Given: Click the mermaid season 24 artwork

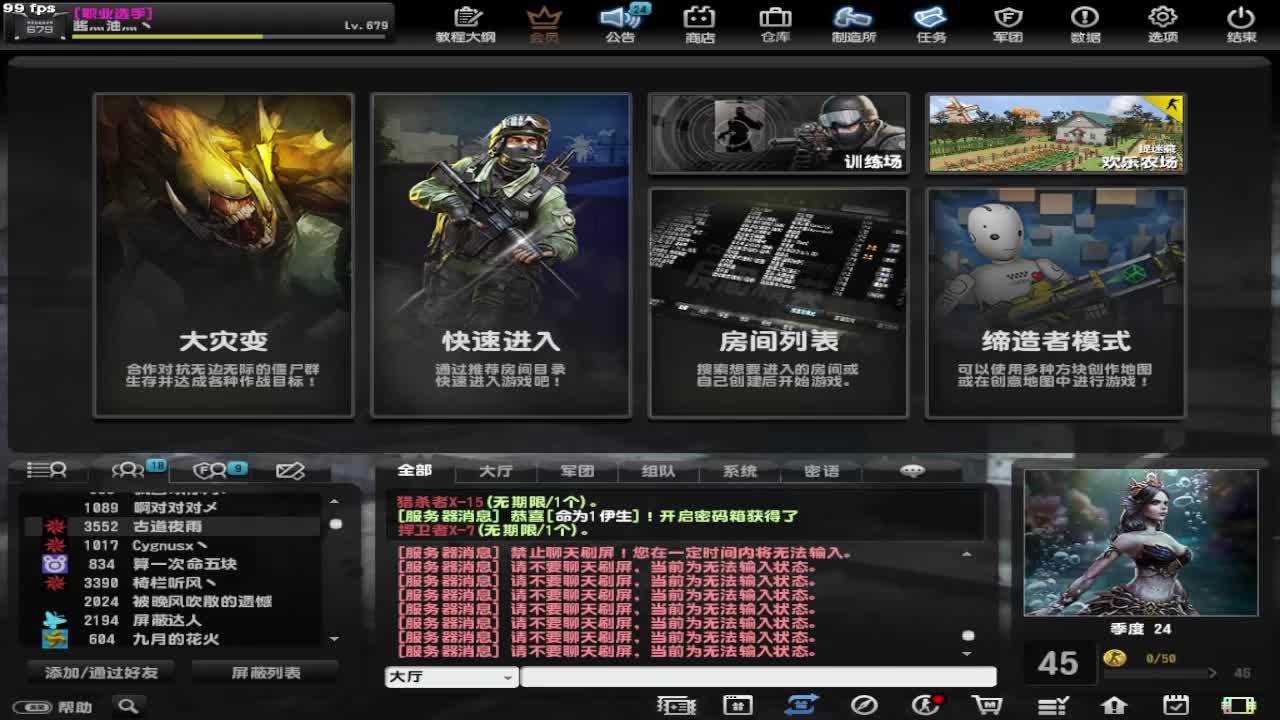Looking at the screenshot, I should coord(1141,543).
